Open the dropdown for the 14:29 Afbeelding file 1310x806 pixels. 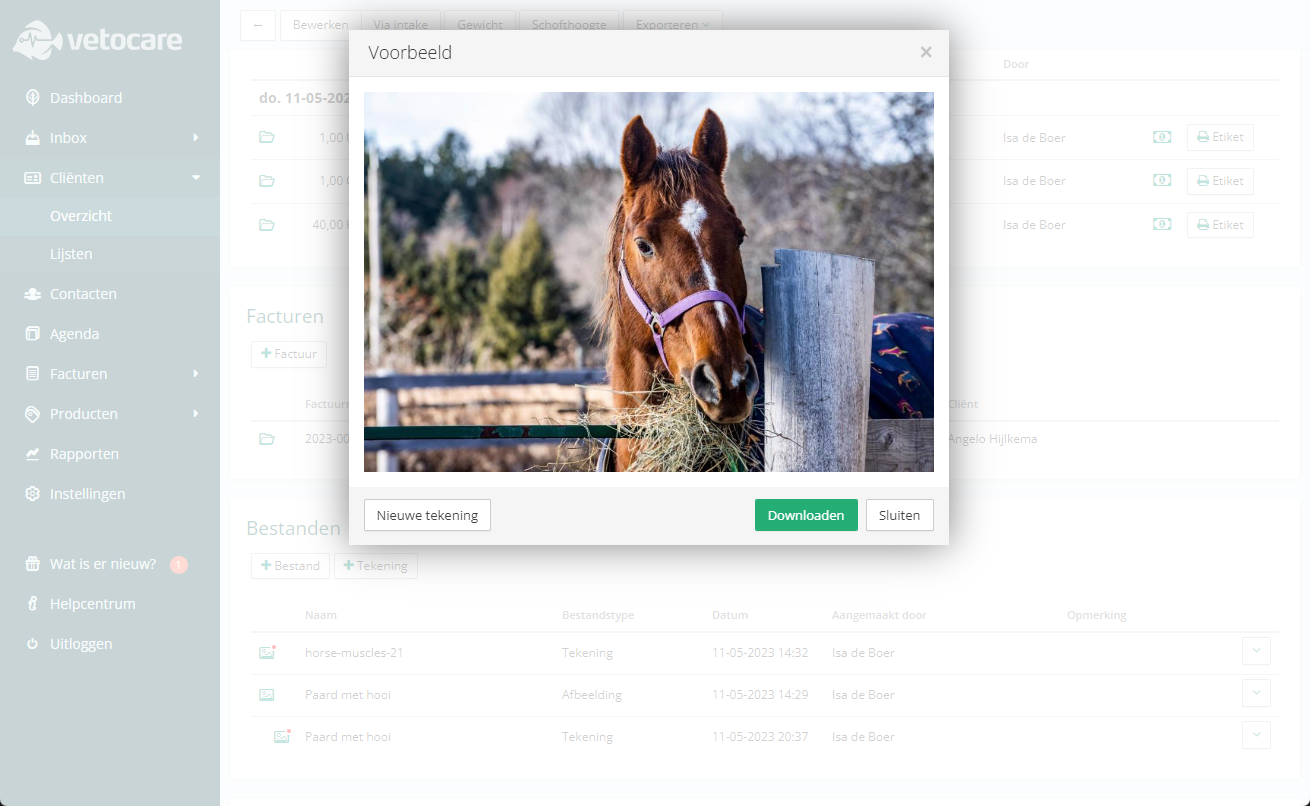click(x=1256, y=693)
